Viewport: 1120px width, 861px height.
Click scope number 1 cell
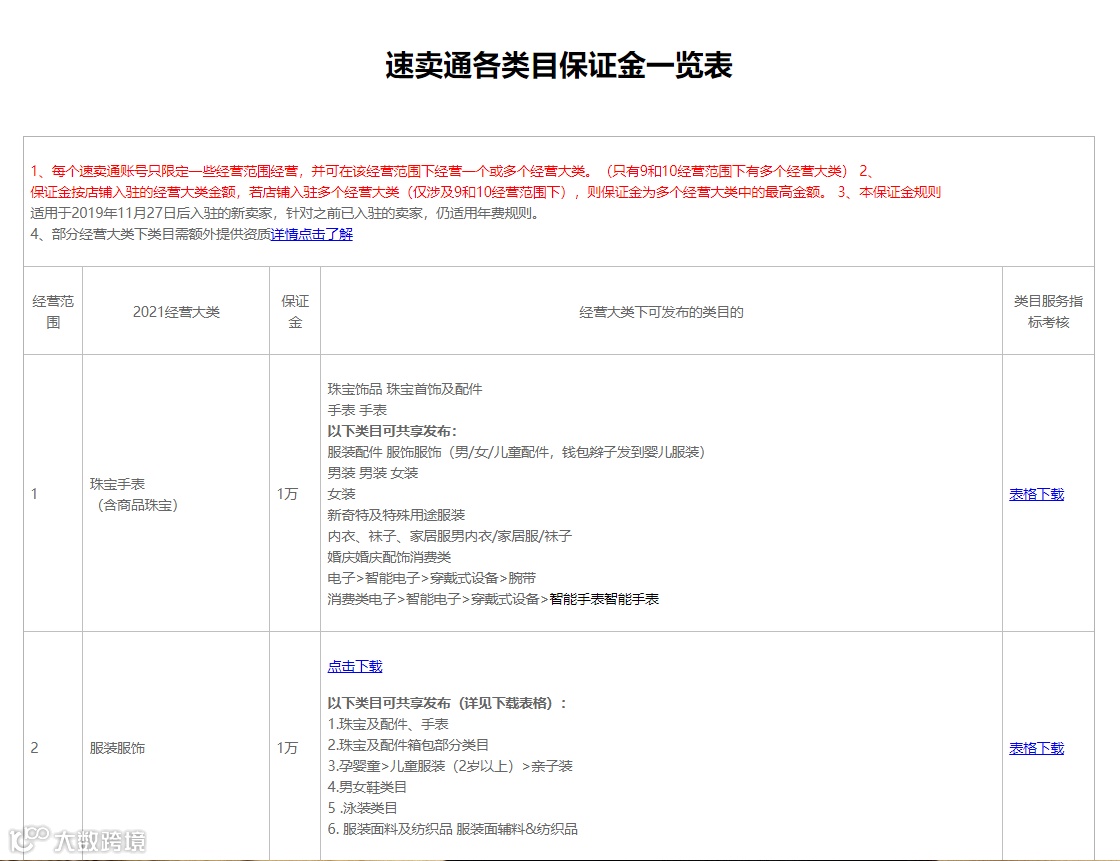[x=53, y=494]
